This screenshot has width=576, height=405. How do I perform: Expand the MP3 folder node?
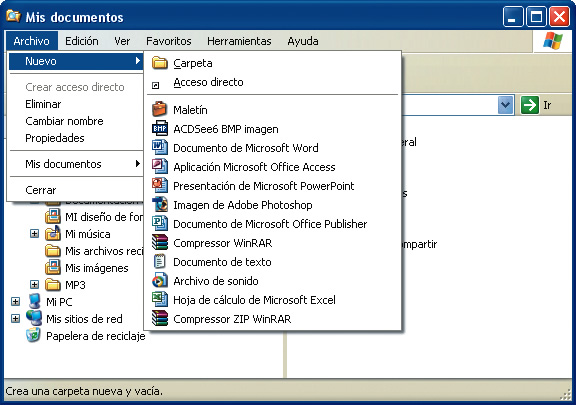34,284
